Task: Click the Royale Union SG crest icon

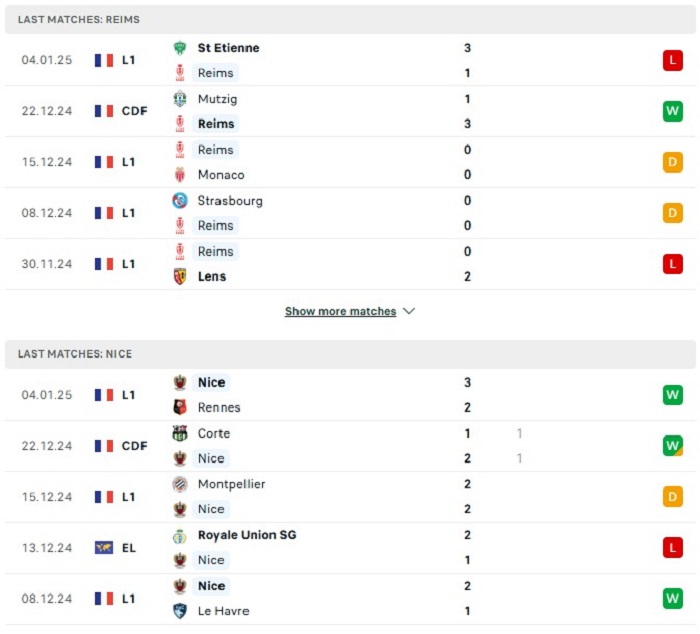Action: click(180, 536)
